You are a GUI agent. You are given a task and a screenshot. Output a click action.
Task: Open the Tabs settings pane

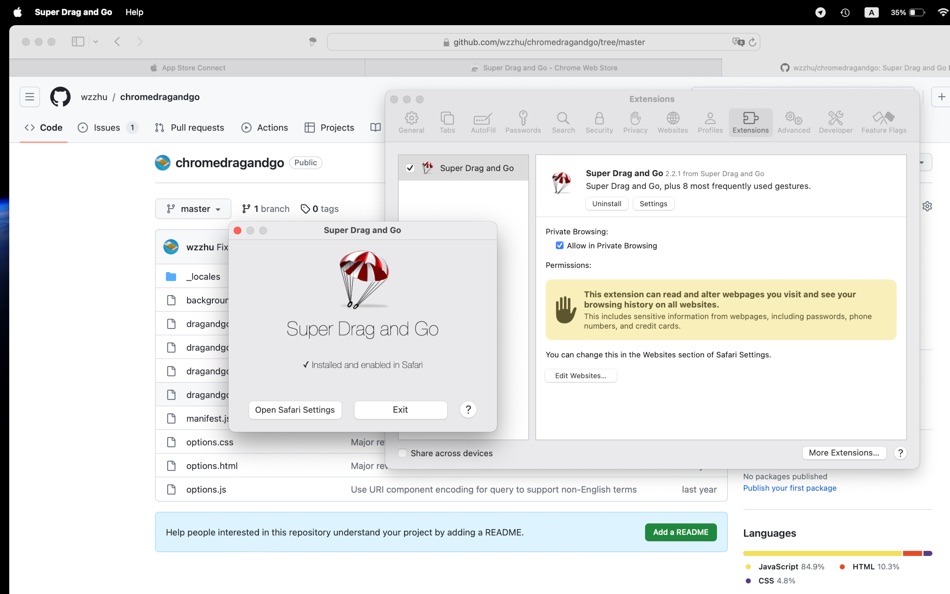(447, 122)
